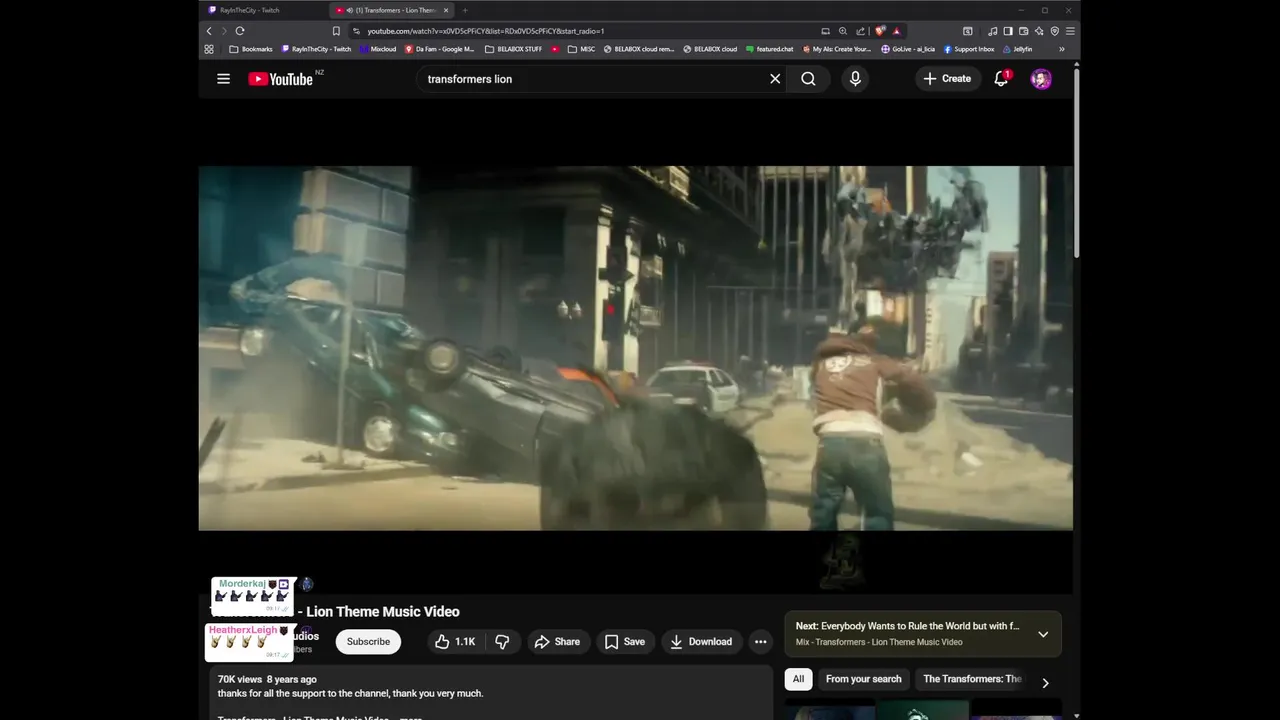
Task: Click zoom magnifier in address bar
Action: click(x=843, y=31)
